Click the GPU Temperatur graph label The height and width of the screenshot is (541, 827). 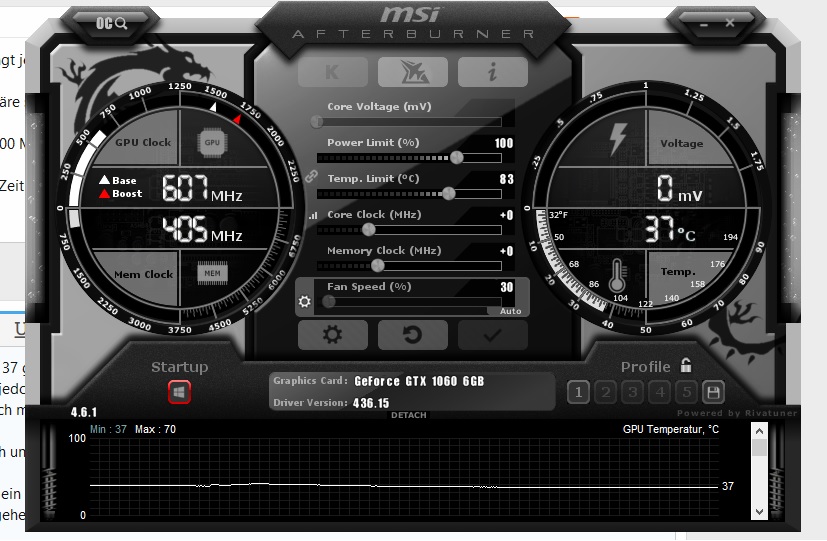pyautogui.click(x=670, y=429)
